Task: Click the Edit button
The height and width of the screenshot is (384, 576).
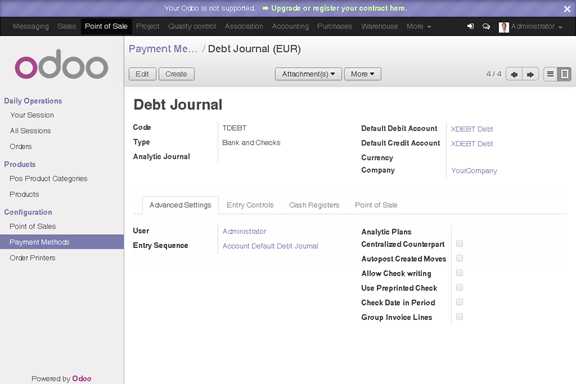Action: [x=142, y=74]
